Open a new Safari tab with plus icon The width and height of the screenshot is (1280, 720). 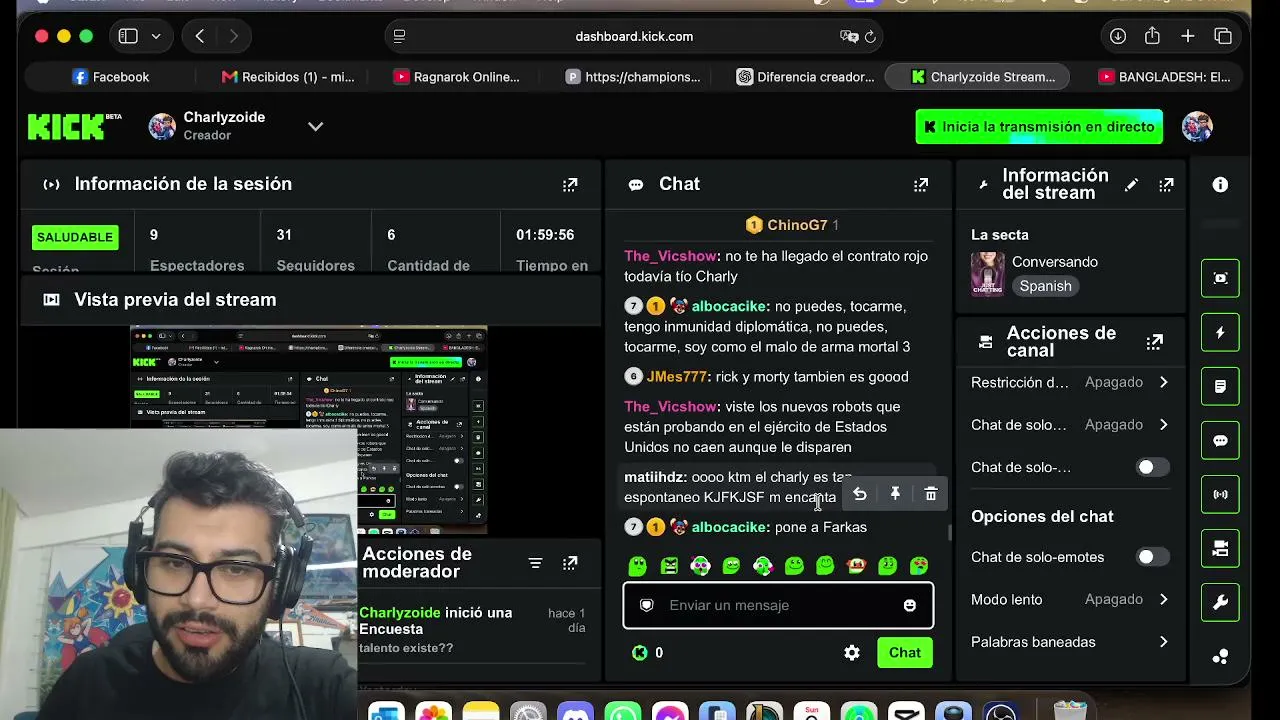click(x=1187, y=36)
